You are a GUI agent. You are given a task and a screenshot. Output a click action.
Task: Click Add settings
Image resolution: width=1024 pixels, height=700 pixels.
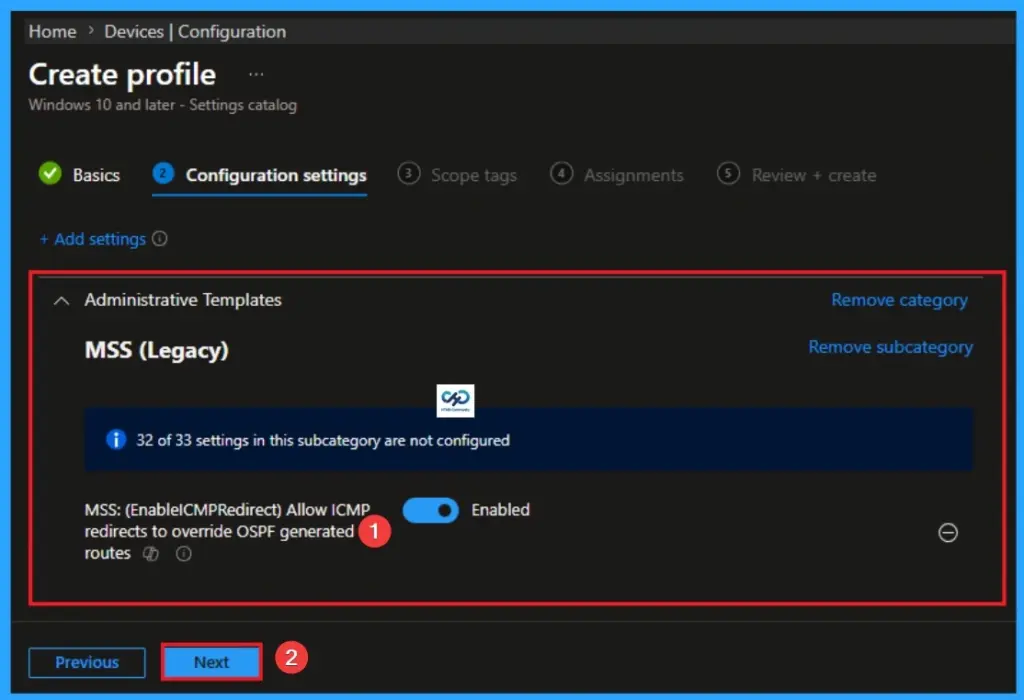pos(97,239)
